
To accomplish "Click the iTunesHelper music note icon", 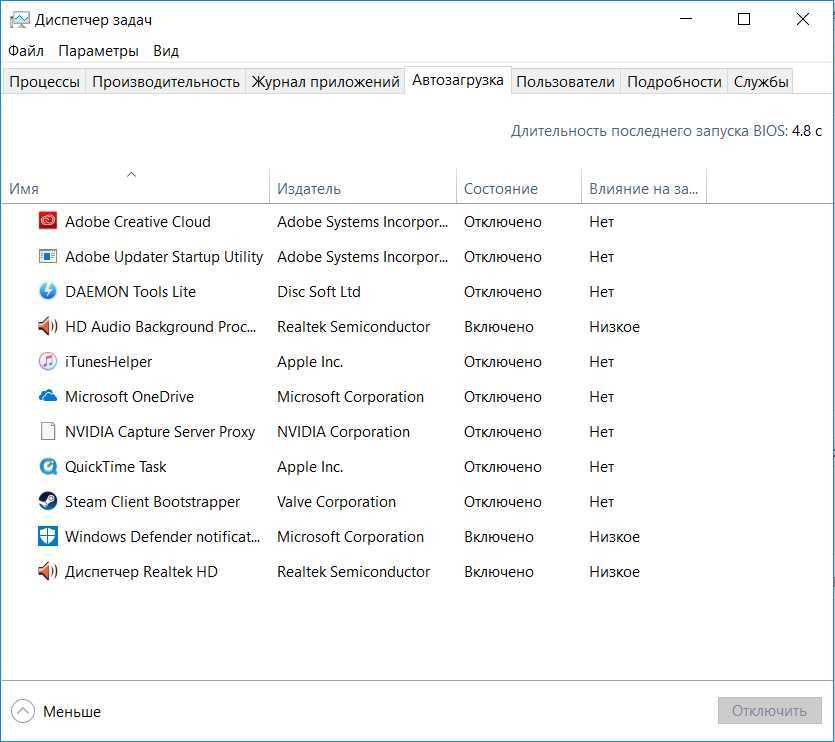I will pyautogui.click(x=48, y=361).
